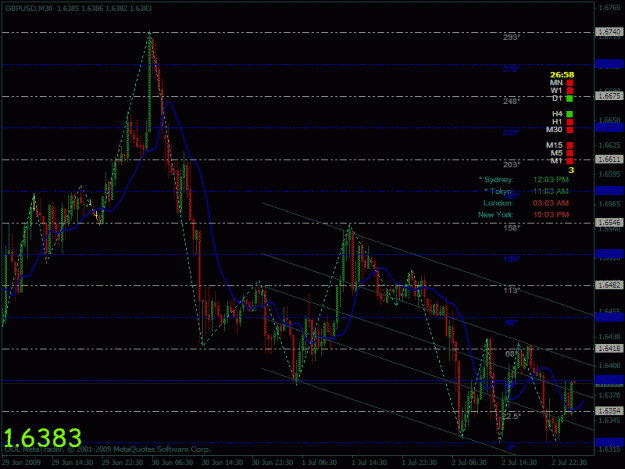
Task: Click the 1.6354 price level tag
Action: (609, 411)
